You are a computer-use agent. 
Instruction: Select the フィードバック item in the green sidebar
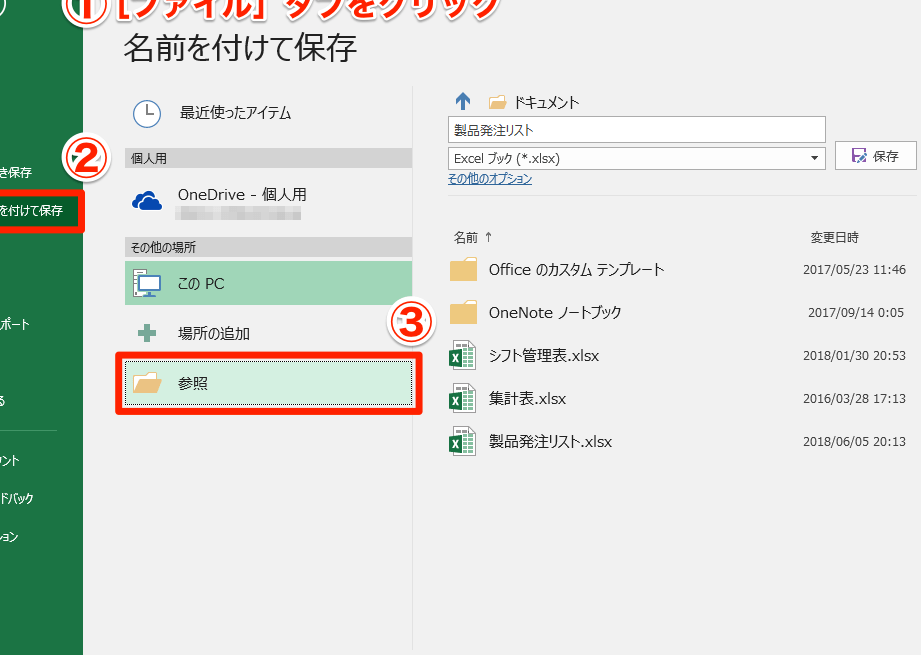(x=17, y=498)
